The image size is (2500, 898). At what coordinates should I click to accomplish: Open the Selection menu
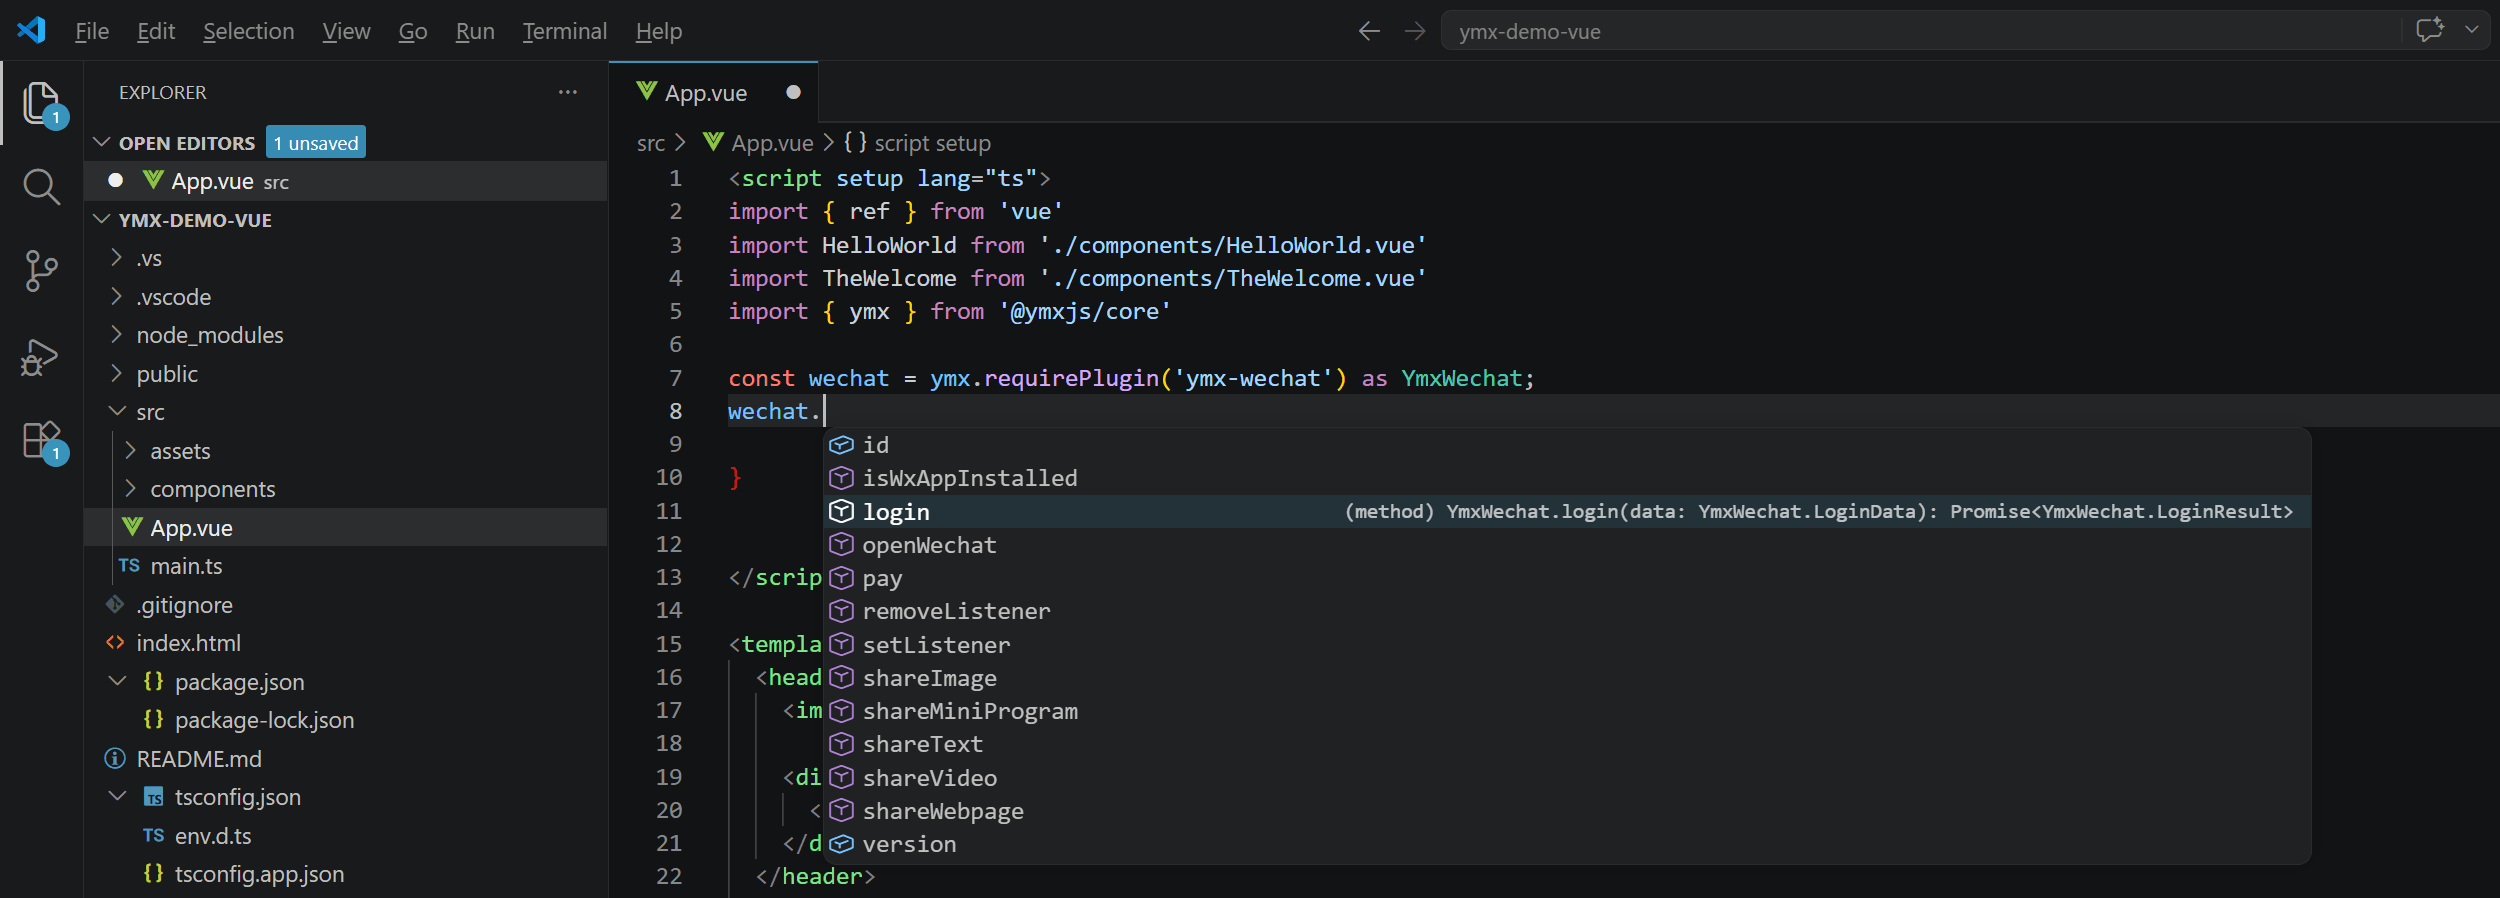tap(249, 31)
